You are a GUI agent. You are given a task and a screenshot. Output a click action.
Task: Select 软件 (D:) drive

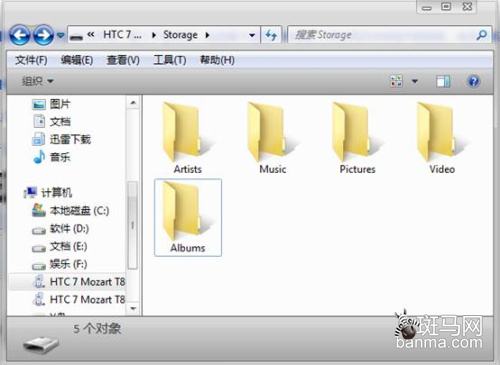[61, 229]
